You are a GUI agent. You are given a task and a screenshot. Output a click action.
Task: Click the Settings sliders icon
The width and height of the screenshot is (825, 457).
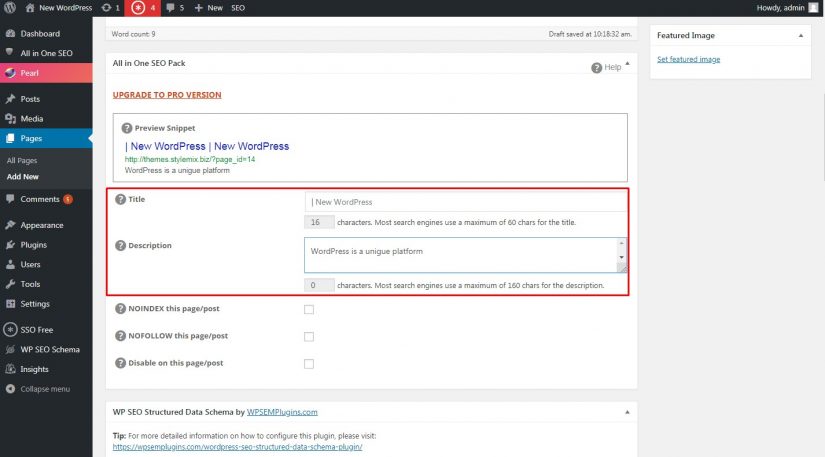click(x=10, y=304)
